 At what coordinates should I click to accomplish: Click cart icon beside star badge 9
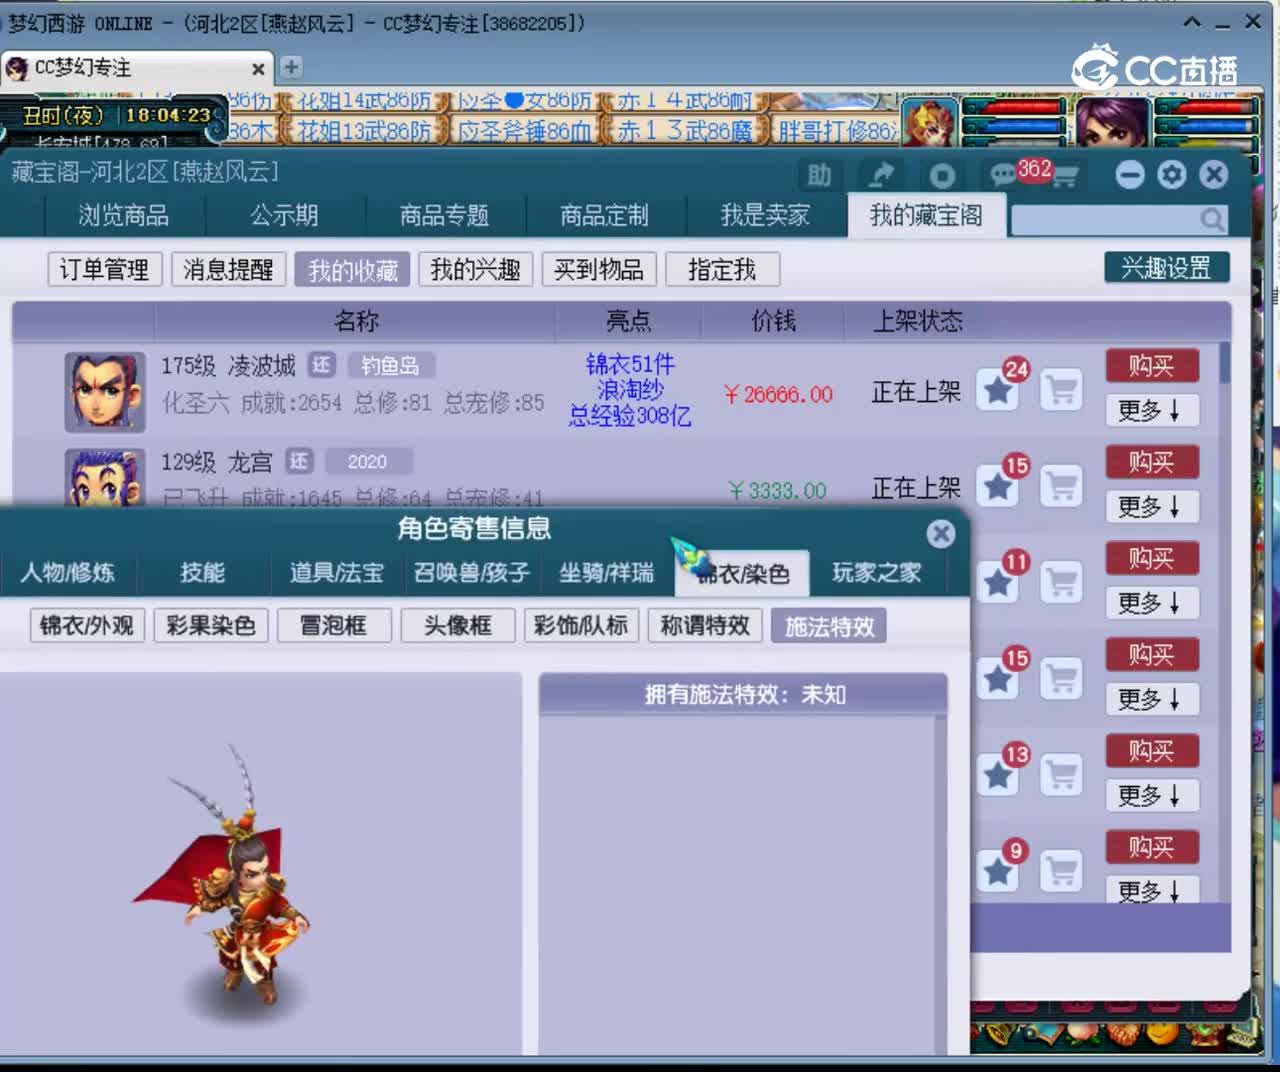(1061, 870)
